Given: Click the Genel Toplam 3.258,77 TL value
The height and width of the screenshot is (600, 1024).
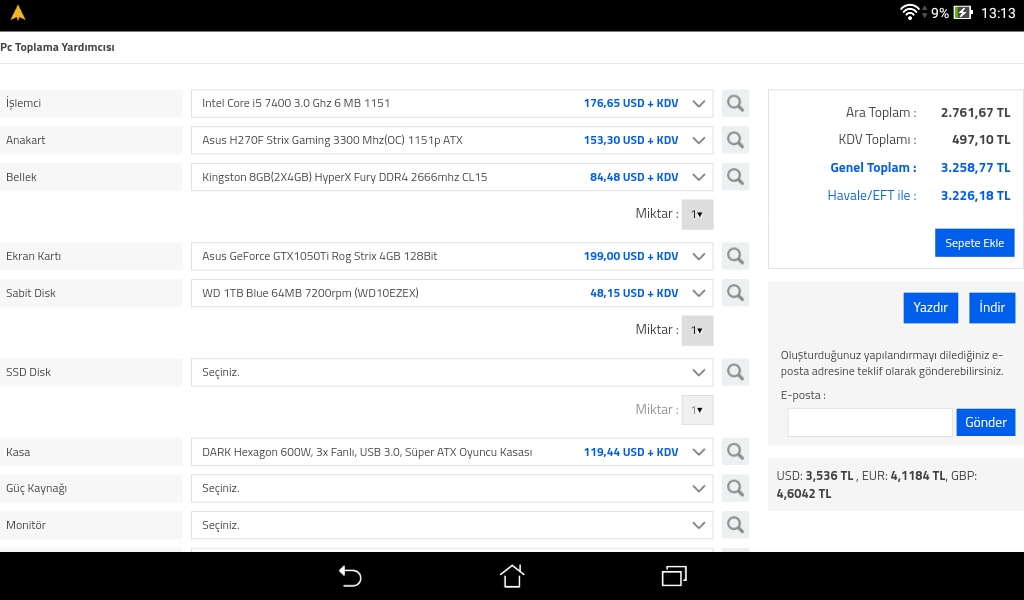Looking at the screenshot, I should pos(975,168).
